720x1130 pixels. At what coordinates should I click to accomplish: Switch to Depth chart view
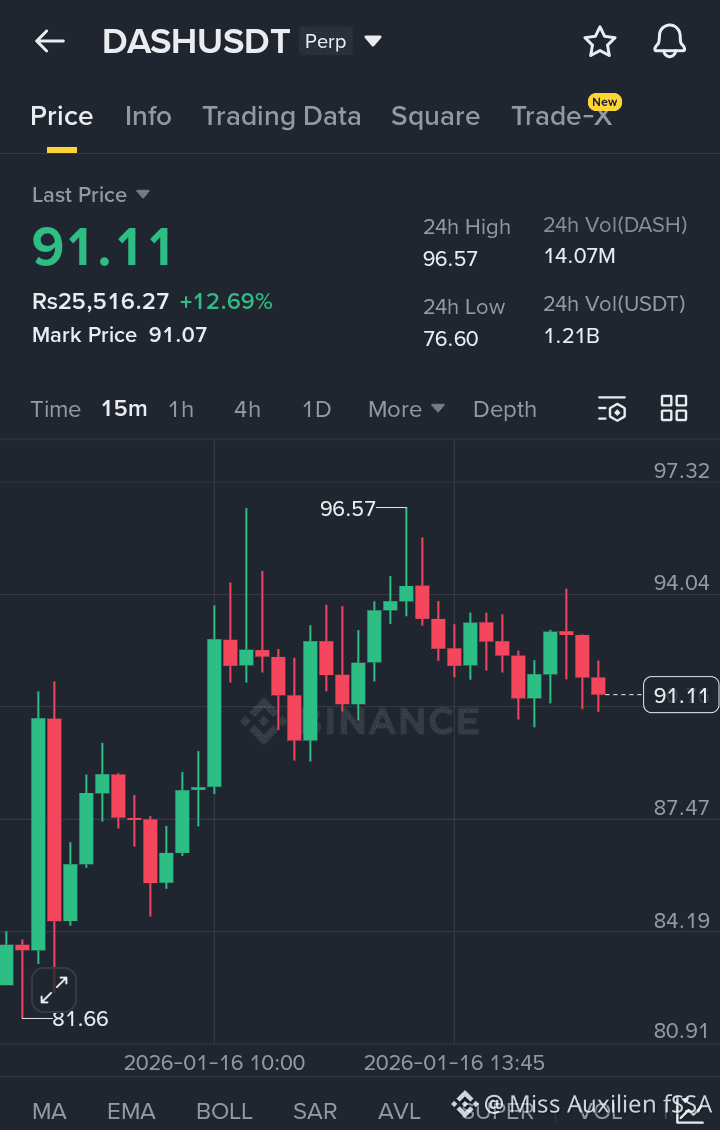(x=505, y=409)
